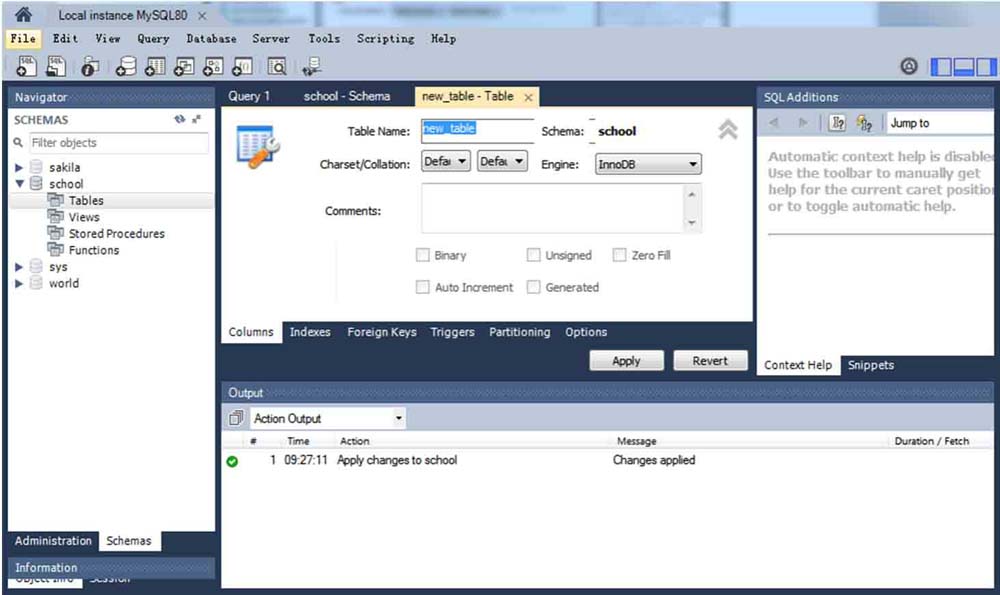Viewport: 1000px width, 595px height.
Task: Switch to the Snippets tab
Action: pyautogui.click(x=871, y=365)
